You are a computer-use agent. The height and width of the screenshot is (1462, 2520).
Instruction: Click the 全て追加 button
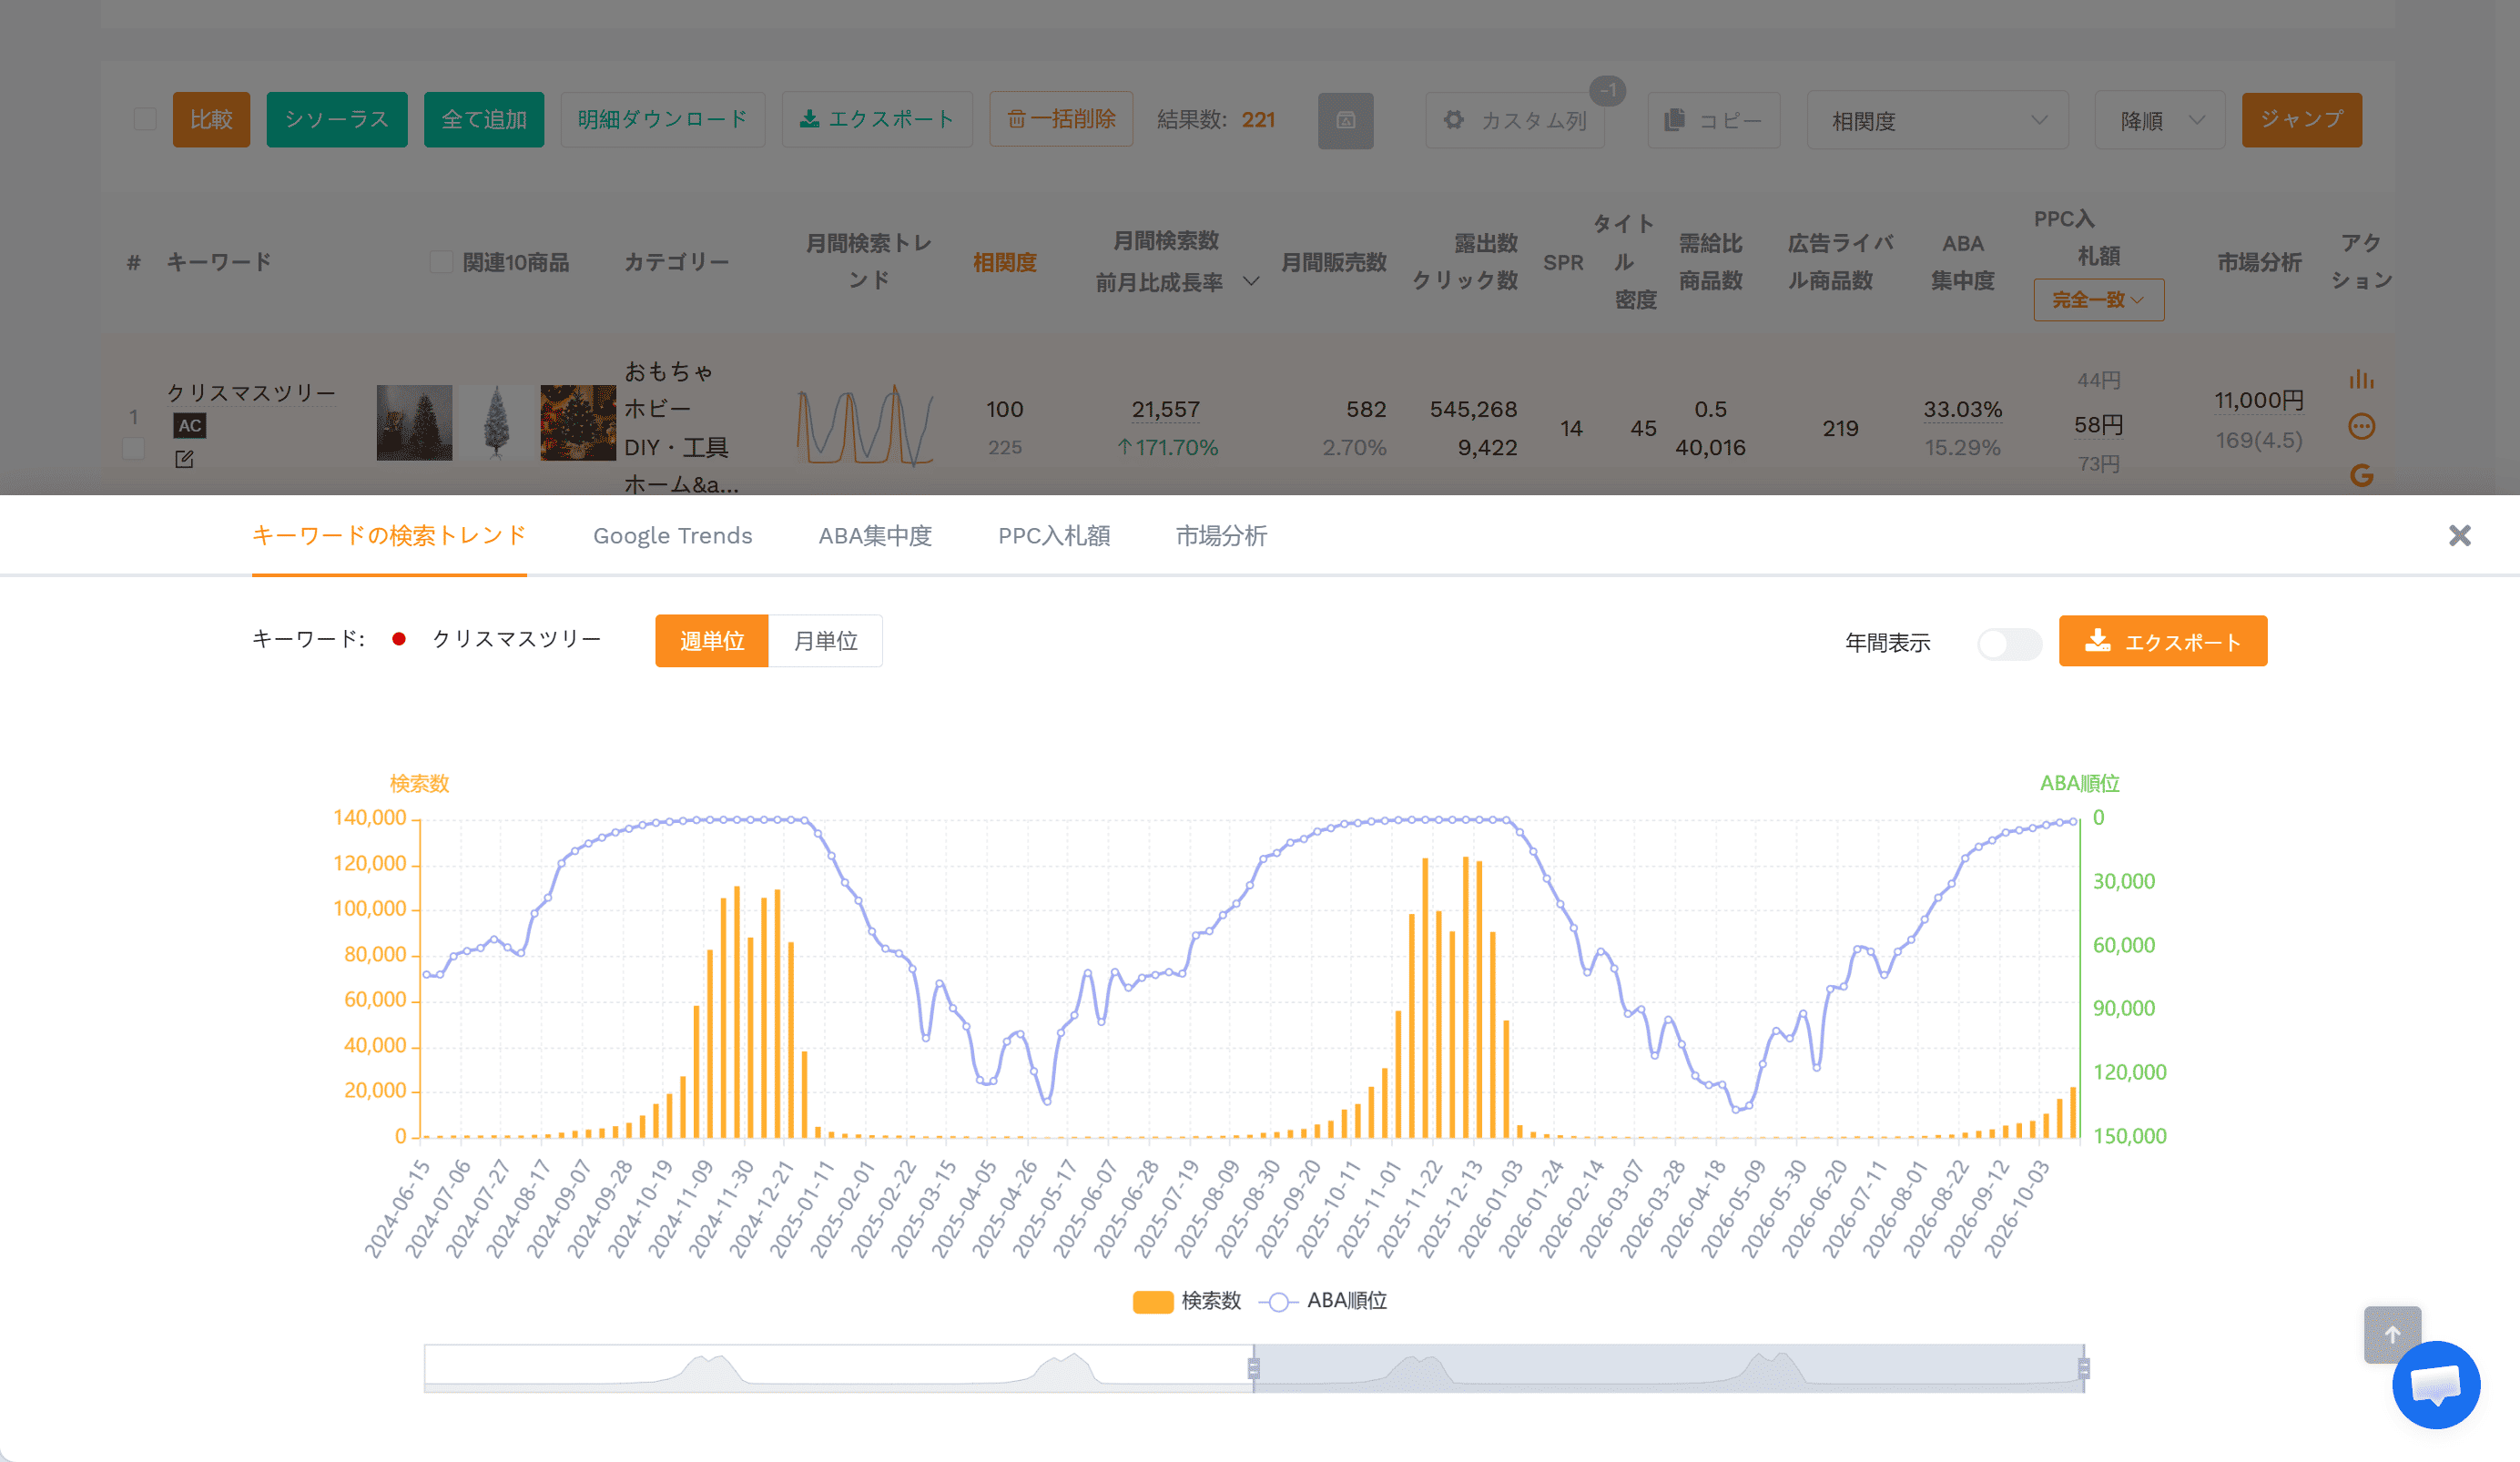[484, 120]
